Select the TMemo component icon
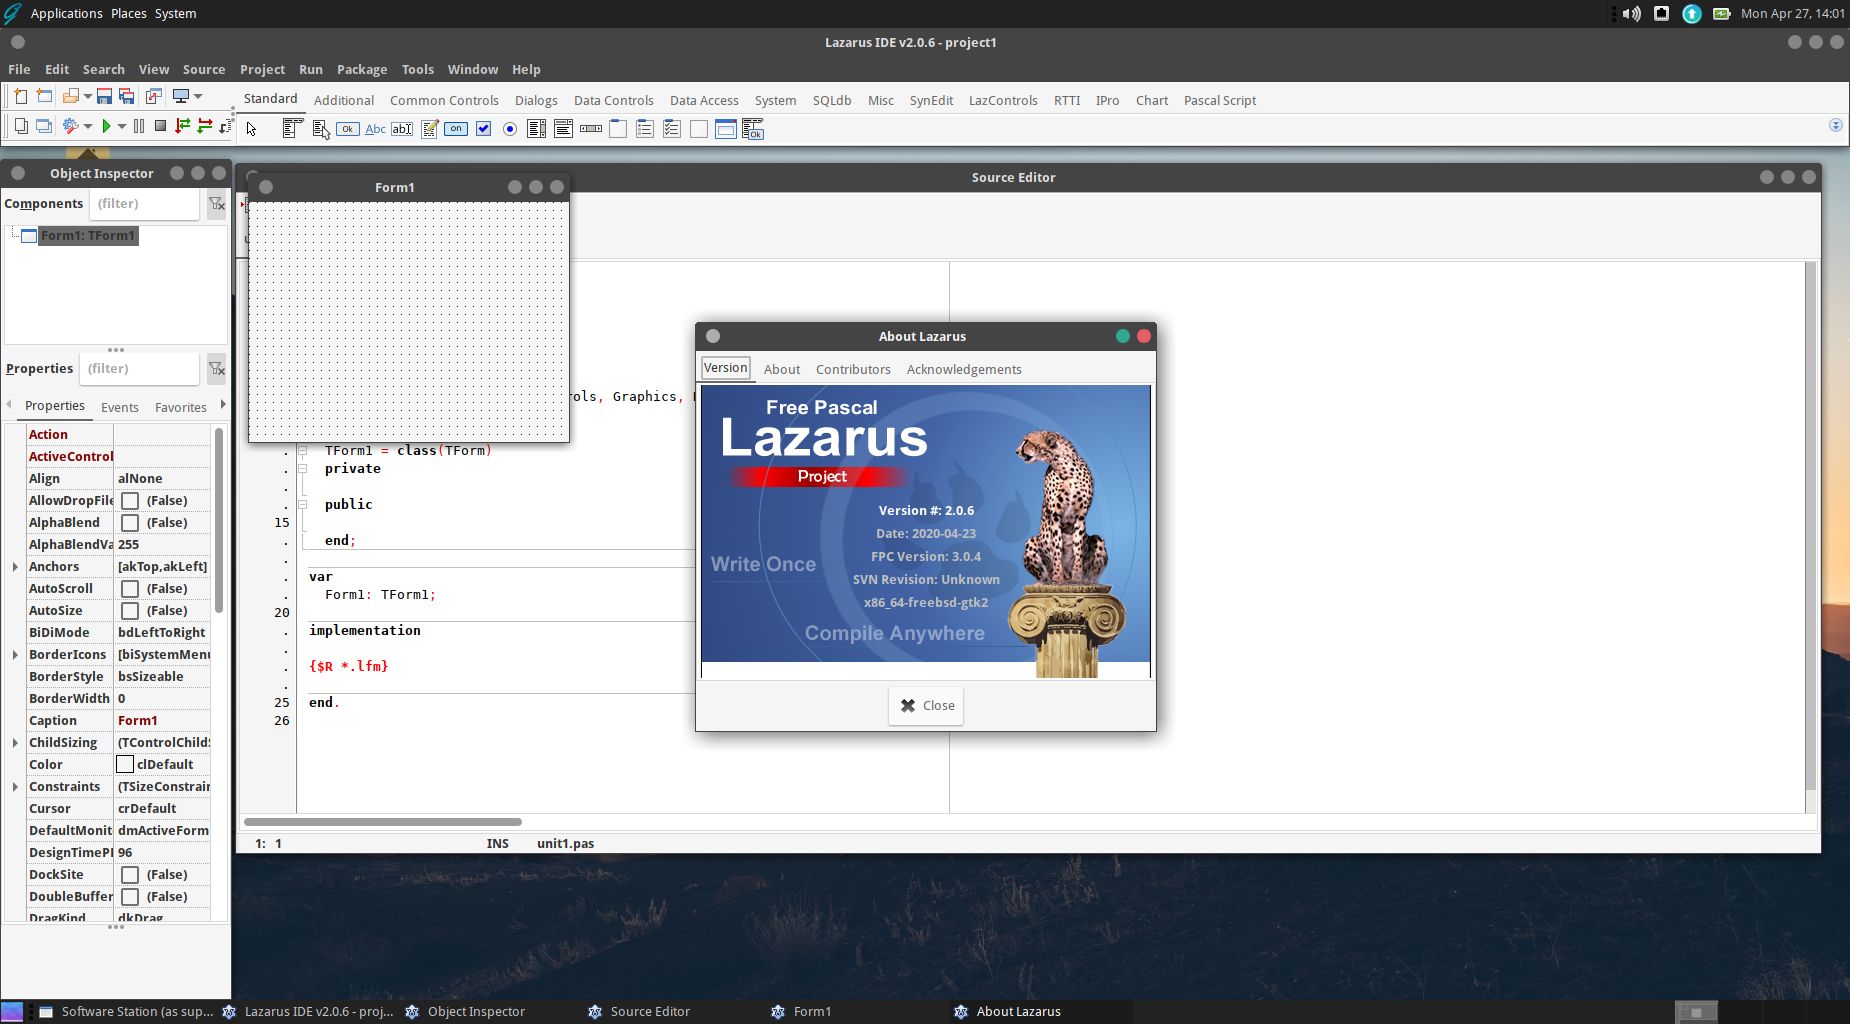 tap(429, 129)
